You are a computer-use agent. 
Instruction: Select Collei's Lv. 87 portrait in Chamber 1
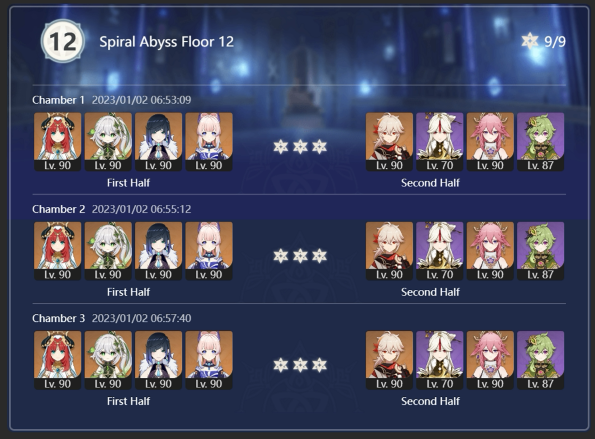pyautogui.click(x=541, y=142)
